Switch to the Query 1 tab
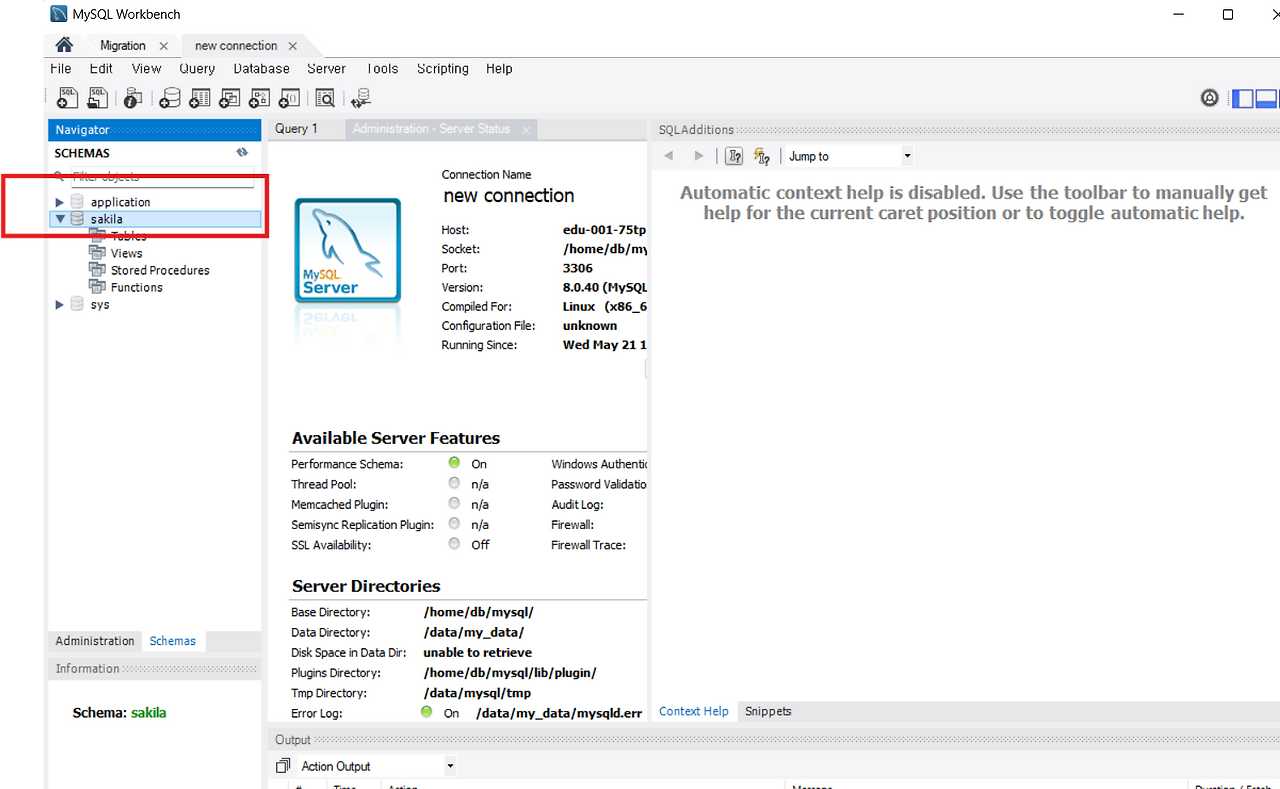 point(296,129)
